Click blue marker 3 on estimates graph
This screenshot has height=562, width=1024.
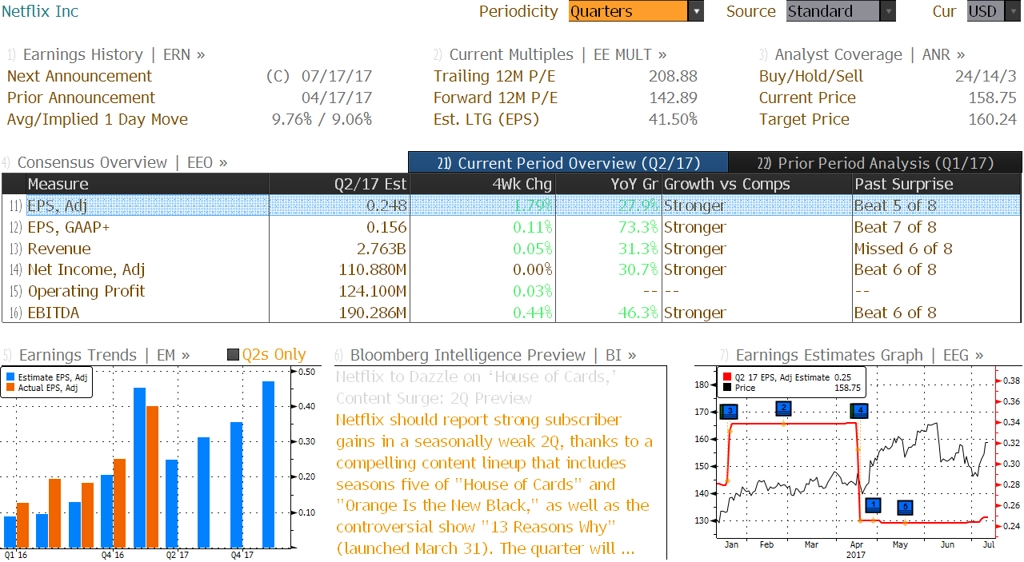(729, 411)
